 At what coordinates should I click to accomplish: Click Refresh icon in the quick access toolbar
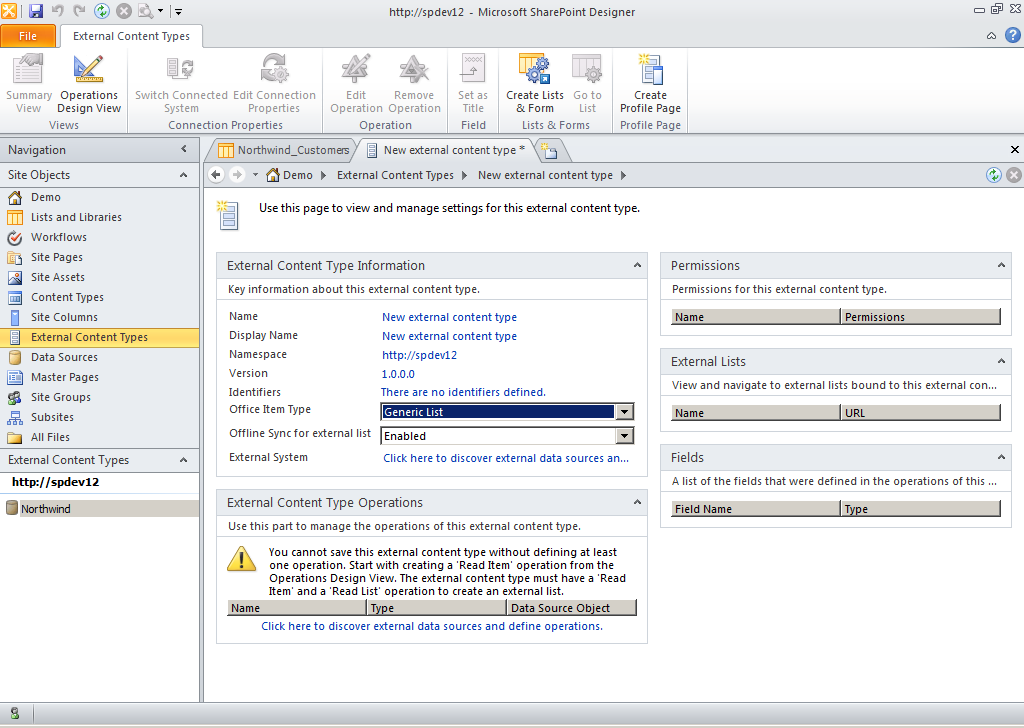pos(102,11)
